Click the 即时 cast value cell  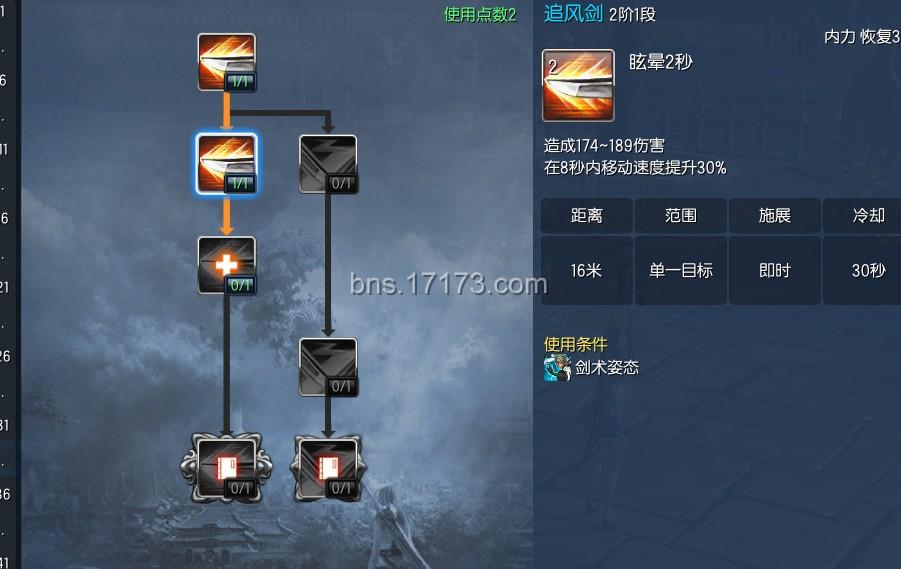[775, 270]
